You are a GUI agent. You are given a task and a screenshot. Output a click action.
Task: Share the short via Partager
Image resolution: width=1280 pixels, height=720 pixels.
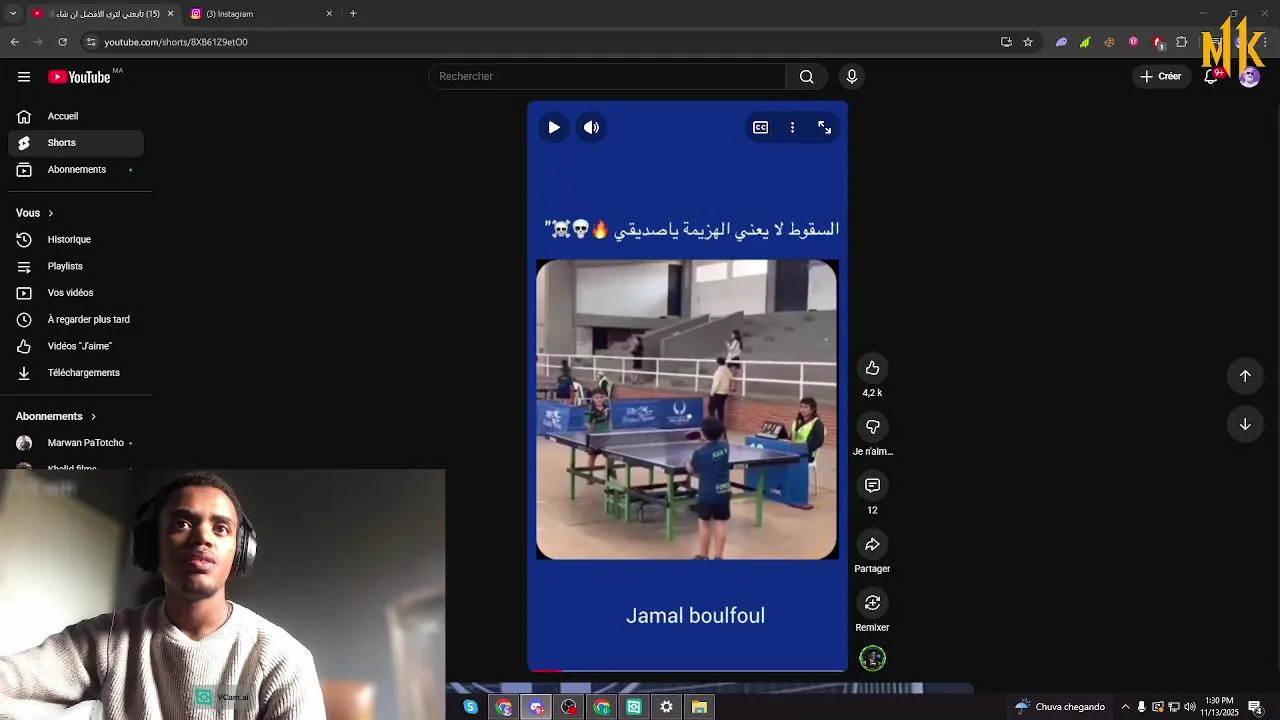872,544
